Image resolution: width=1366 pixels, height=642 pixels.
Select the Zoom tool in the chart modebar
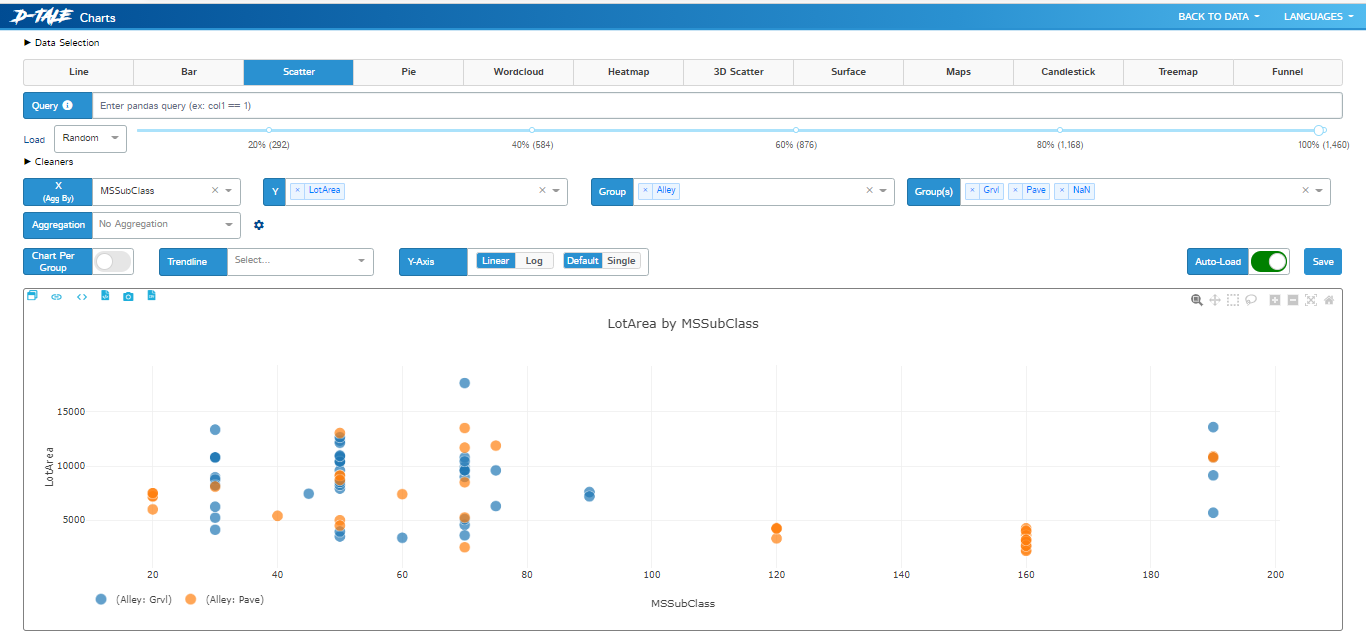[1196, 299]
